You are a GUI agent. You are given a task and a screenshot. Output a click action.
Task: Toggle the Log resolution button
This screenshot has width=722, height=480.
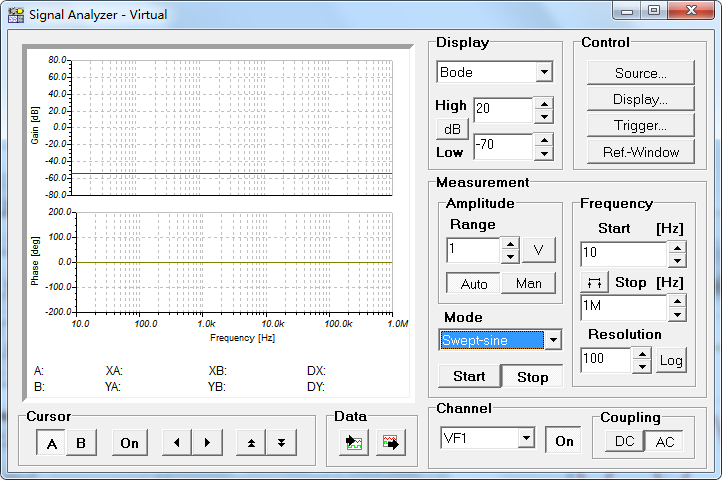[x=671, y=360]
